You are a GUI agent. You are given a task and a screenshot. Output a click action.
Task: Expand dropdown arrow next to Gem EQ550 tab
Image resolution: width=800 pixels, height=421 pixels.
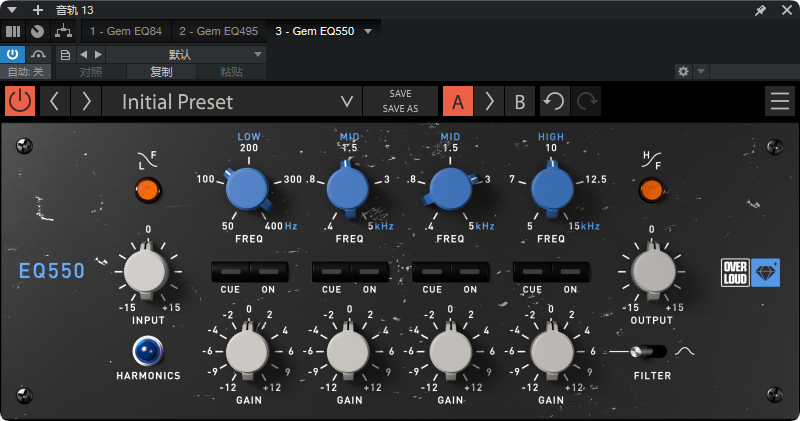tap(368, 32)
